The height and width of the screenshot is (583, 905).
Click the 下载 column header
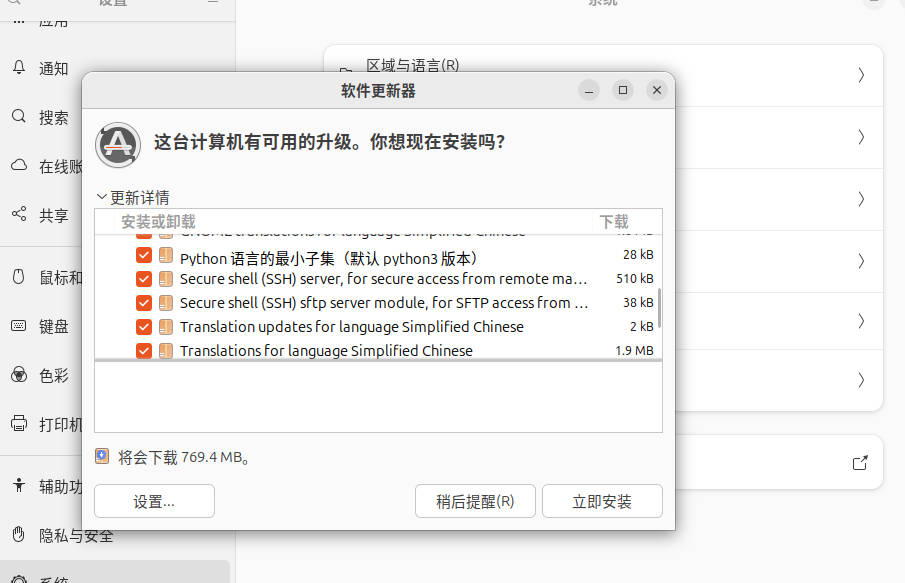pyautogui.click(x=614, y=222)
